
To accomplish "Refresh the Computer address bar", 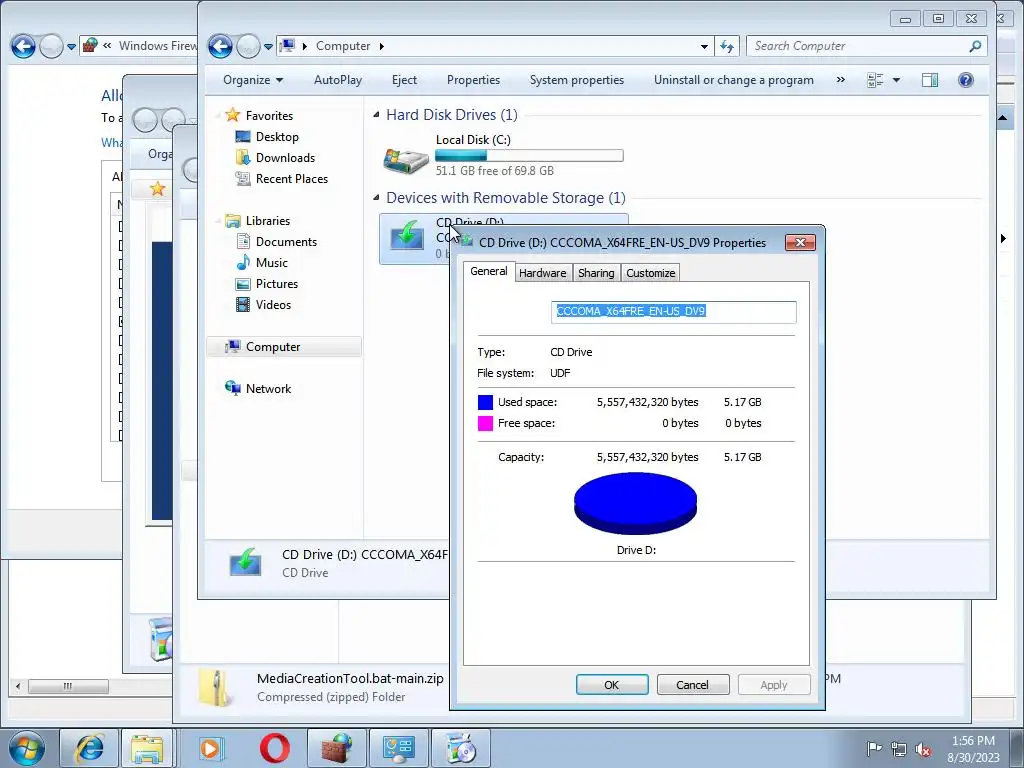I will [727, 46].
